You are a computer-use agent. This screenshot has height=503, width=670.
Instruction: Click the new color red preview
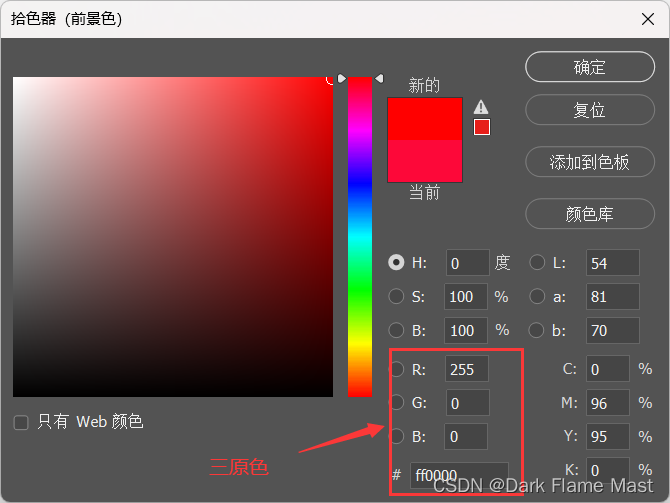pyautogui.click(x=425, y=119)
